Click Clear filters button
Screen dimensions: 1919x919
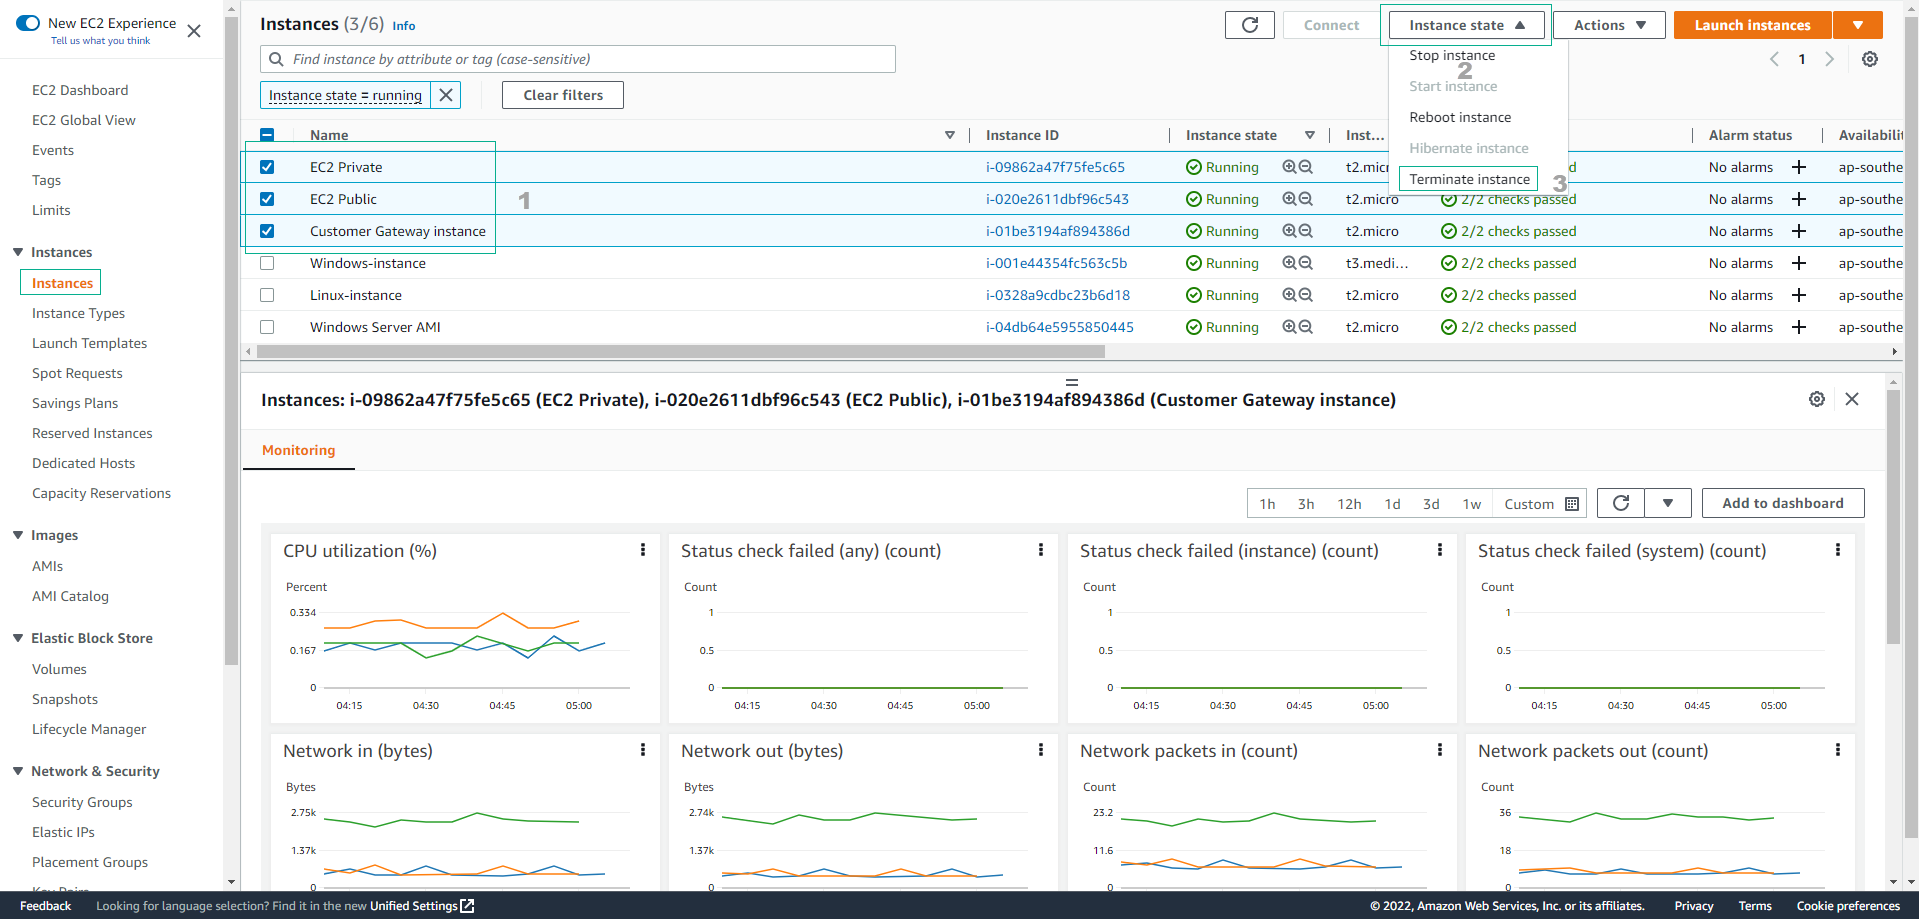563,95
